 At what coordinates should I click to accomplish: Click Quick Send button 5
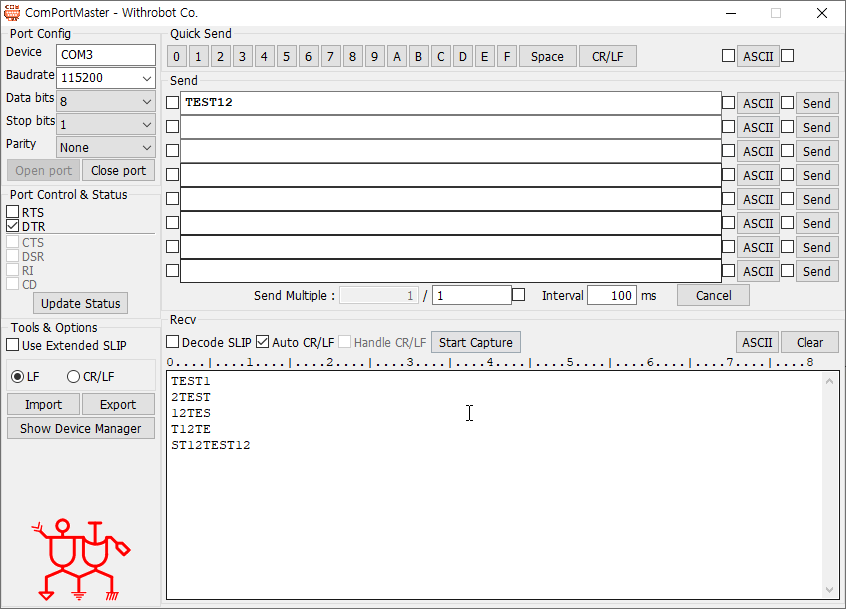click(286, 57)
